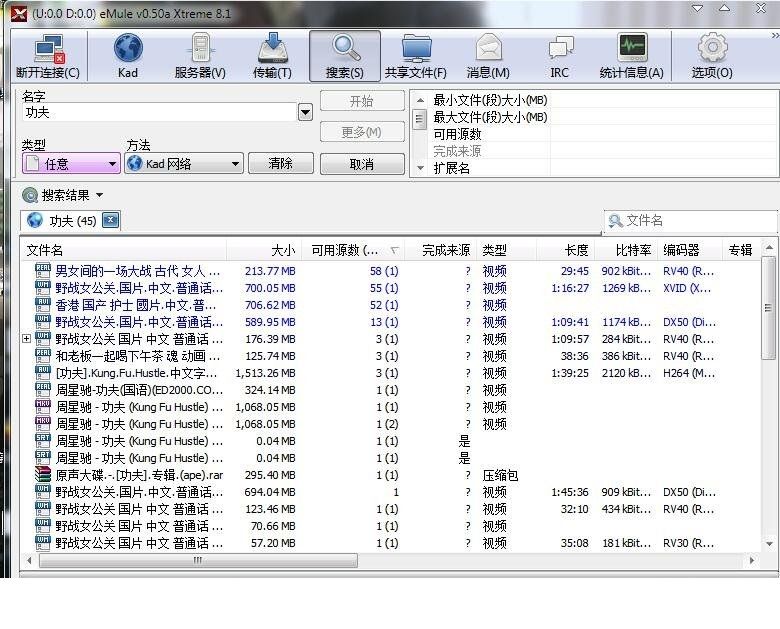This screenshot has width=780, height=629.
Task: Click WM icon of 野战女公关 57.20 MB row
Action: point(43,542)
